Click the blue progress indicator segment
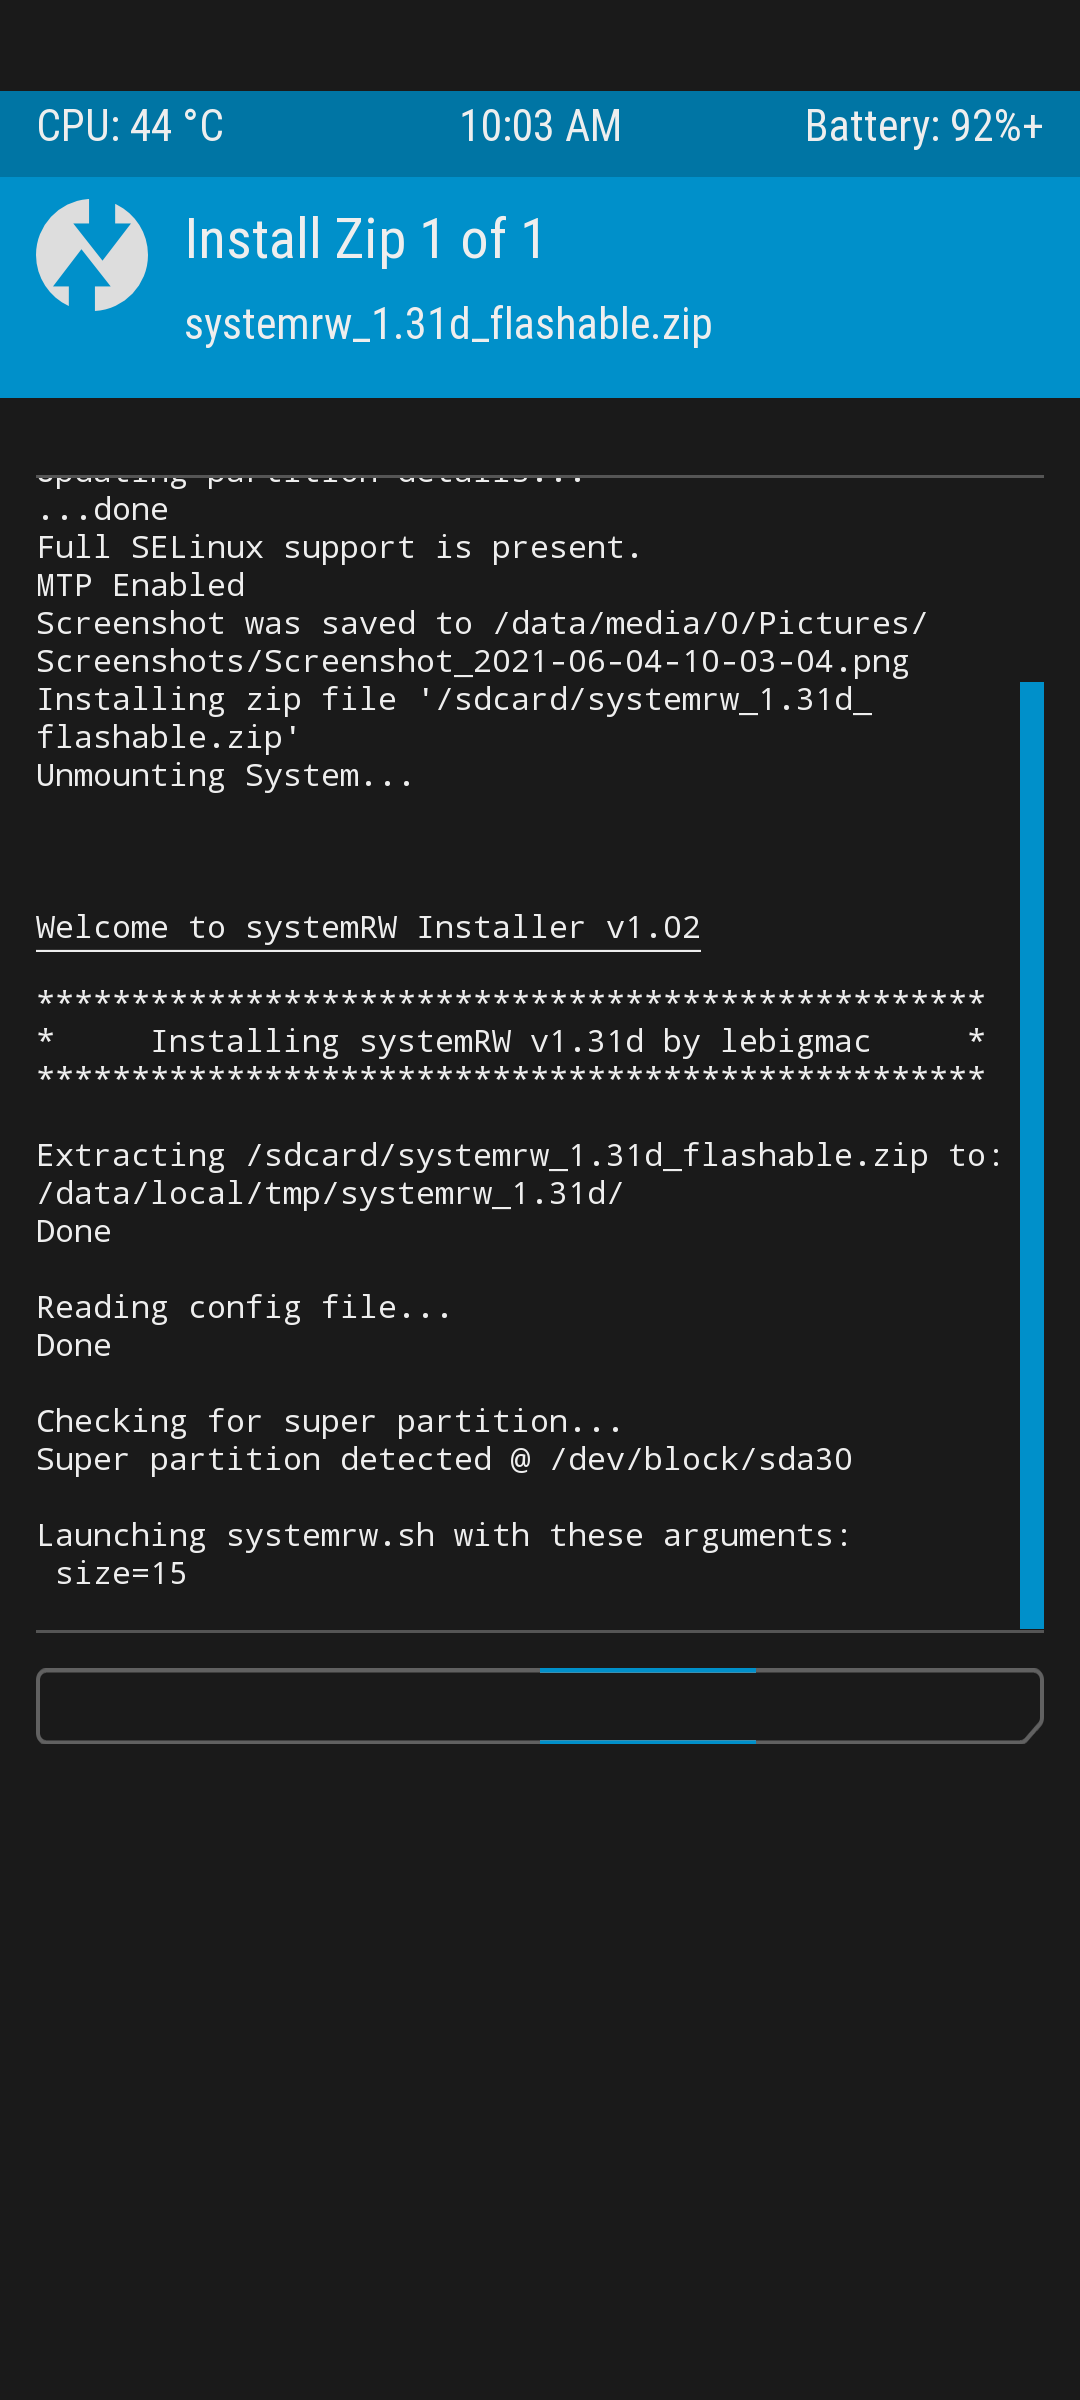 tap(648, 1706)
